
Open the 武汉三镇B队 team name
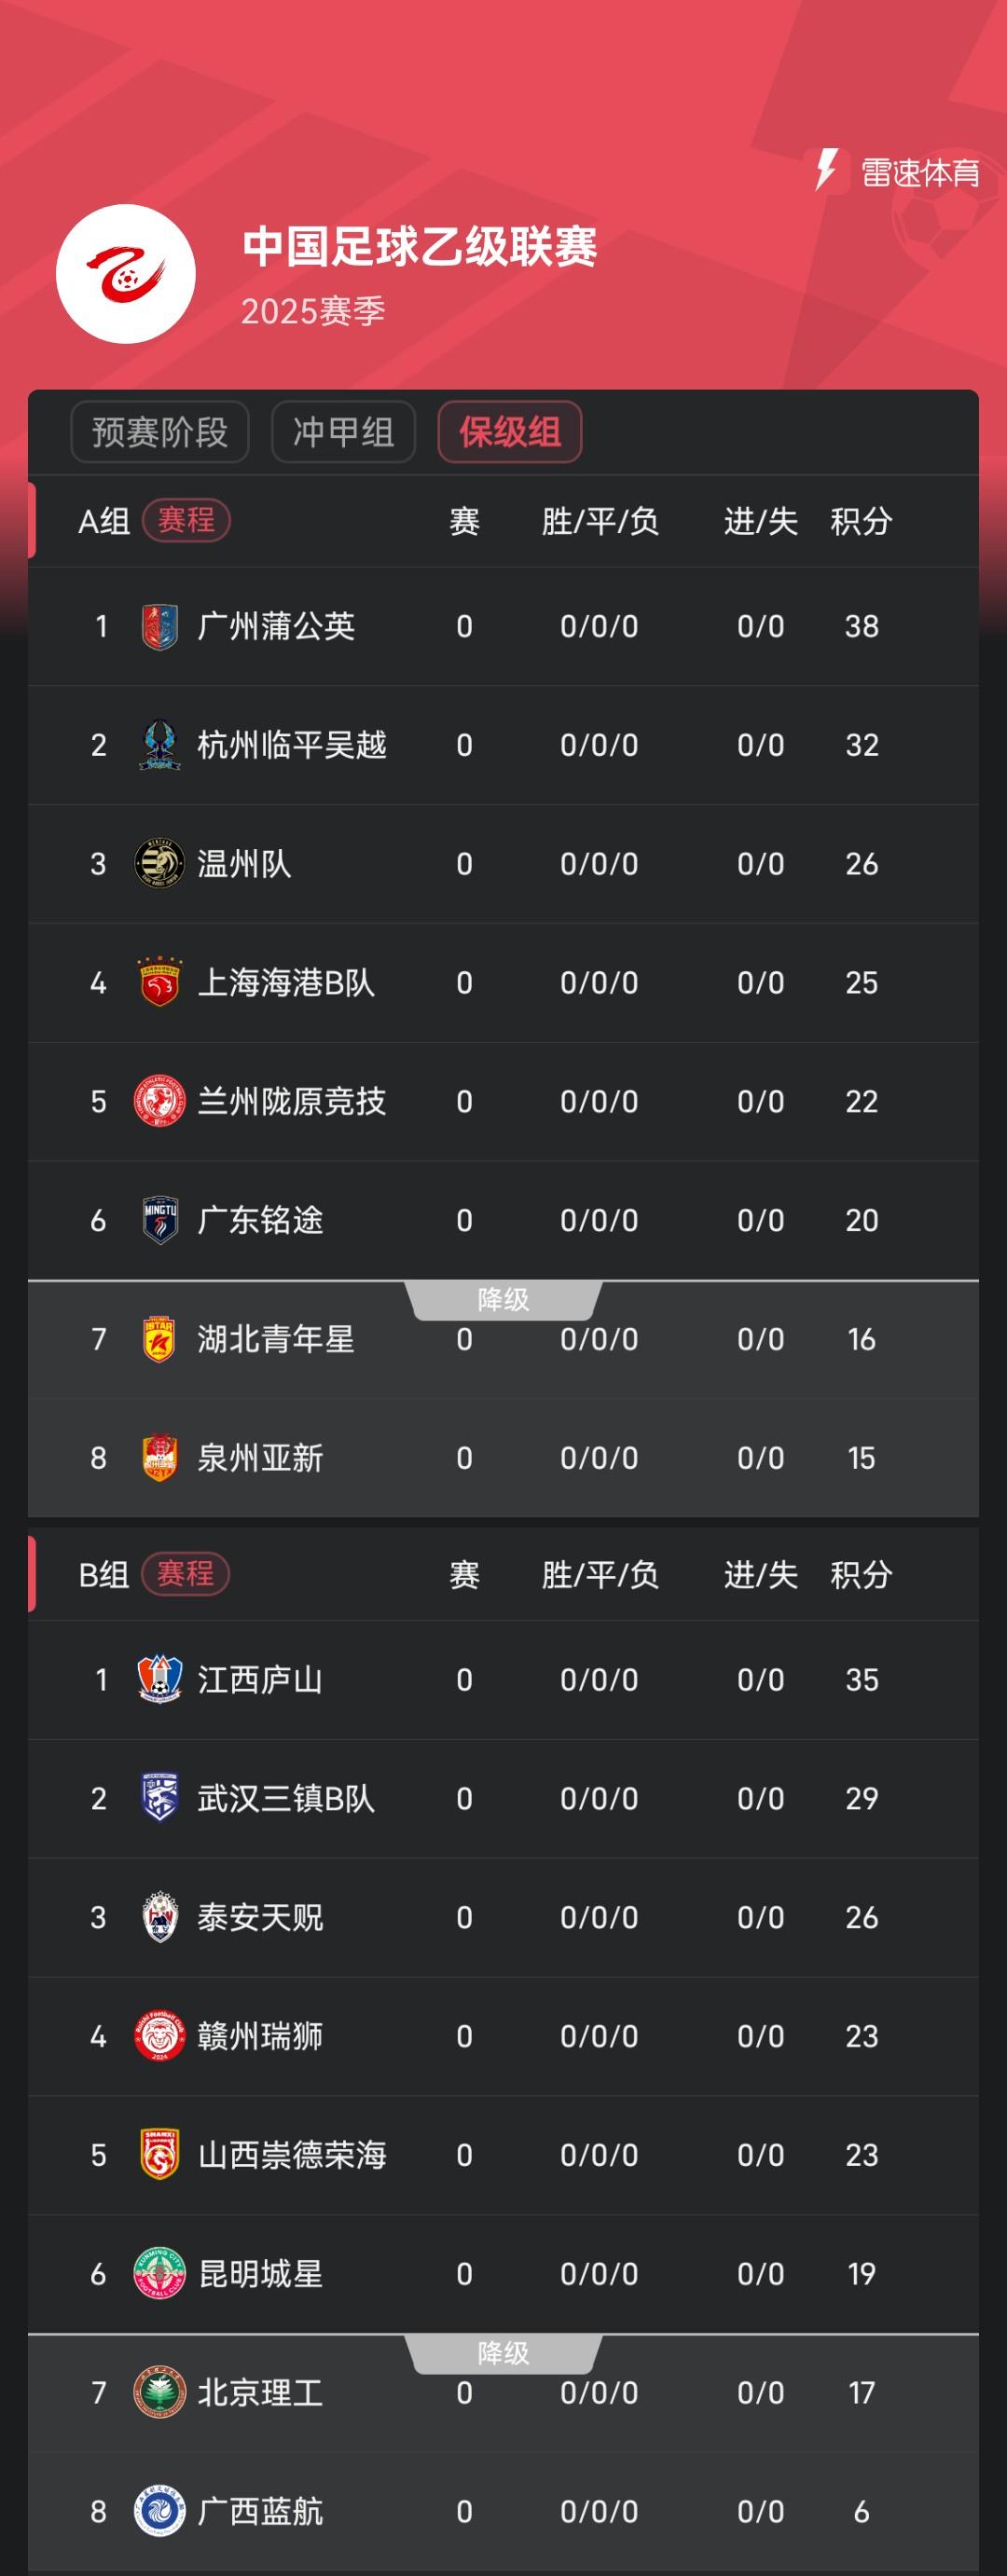point(286,1798)
